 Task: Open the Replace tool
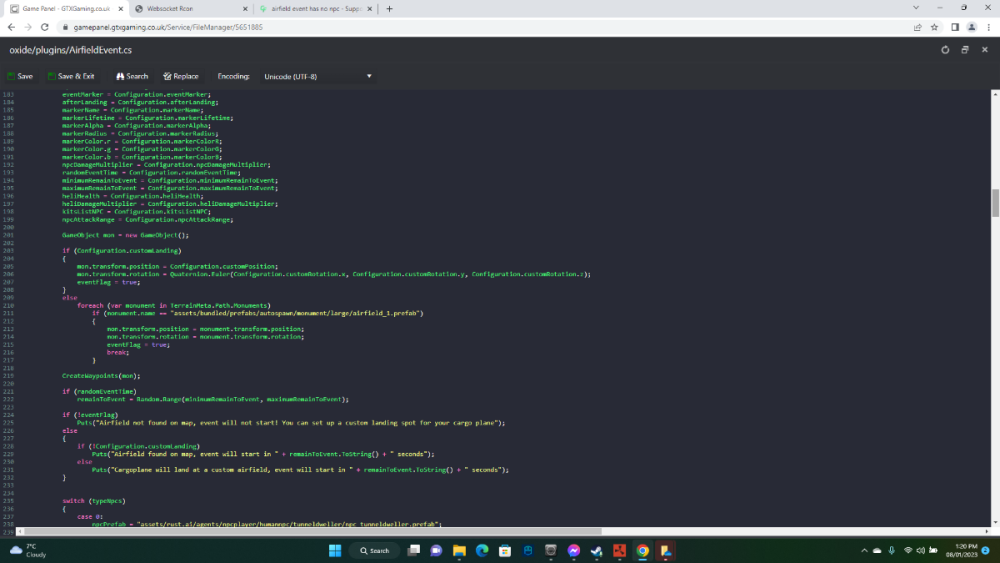pyautogui.click(x=180, y=76)
